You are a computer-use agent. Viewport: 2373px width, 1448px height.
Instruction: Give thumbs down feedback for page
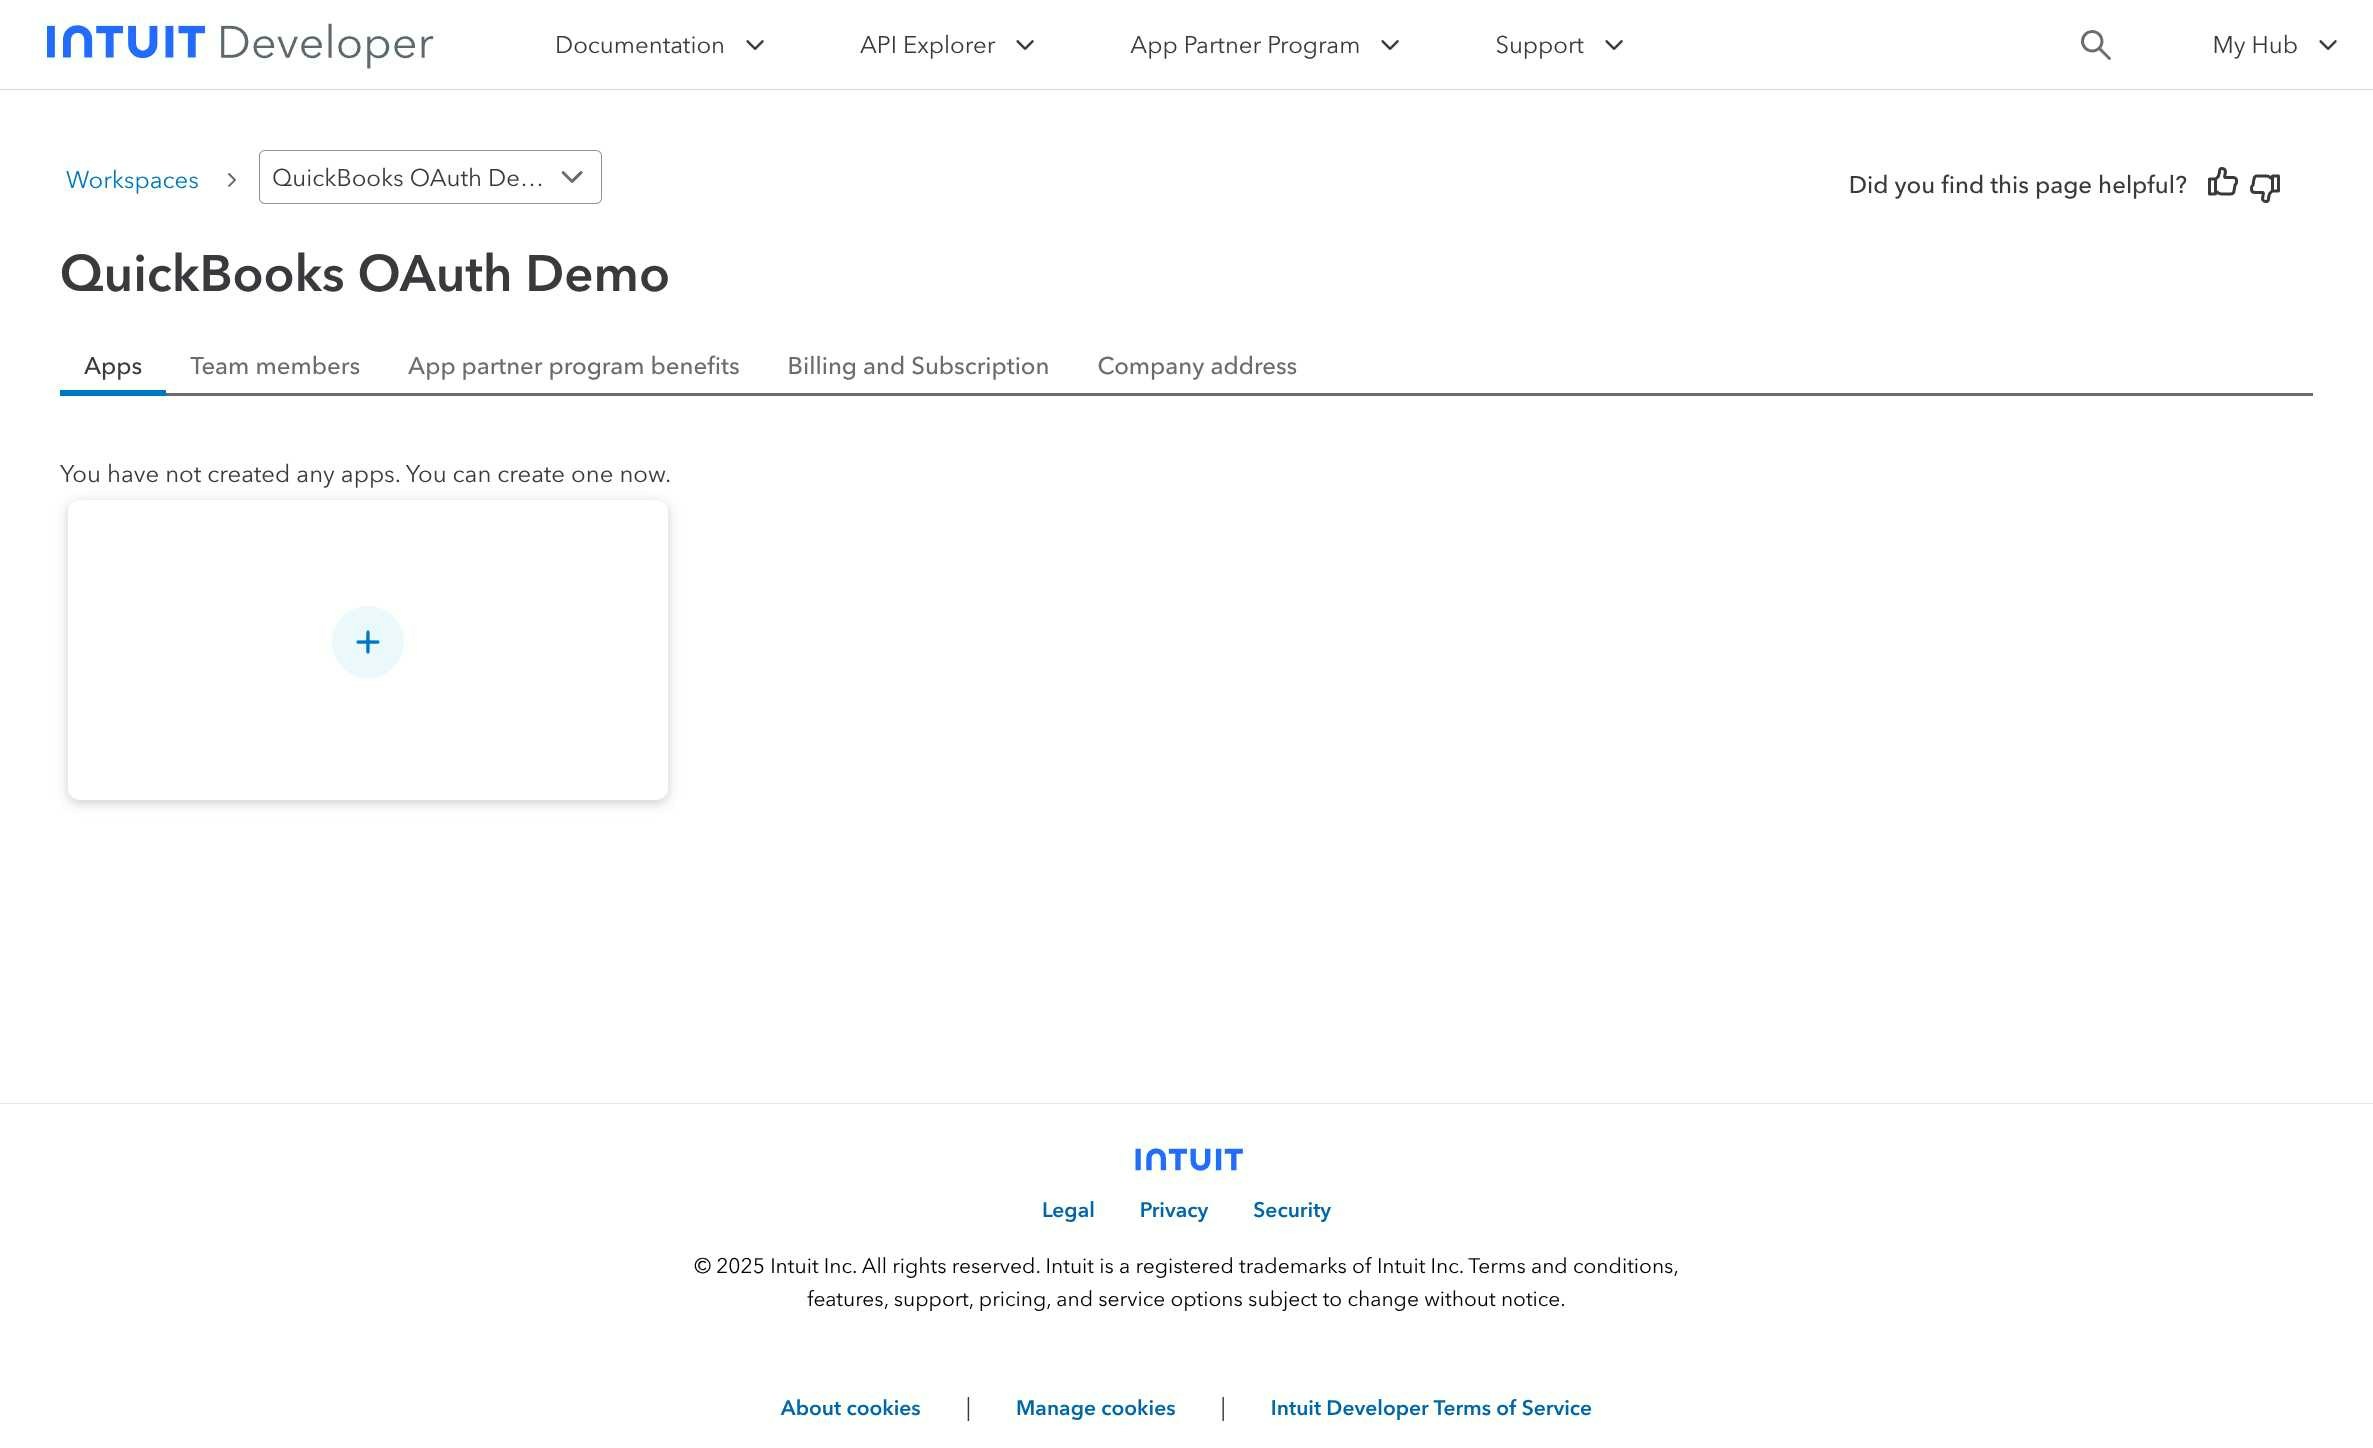(x=2265, y=186)
